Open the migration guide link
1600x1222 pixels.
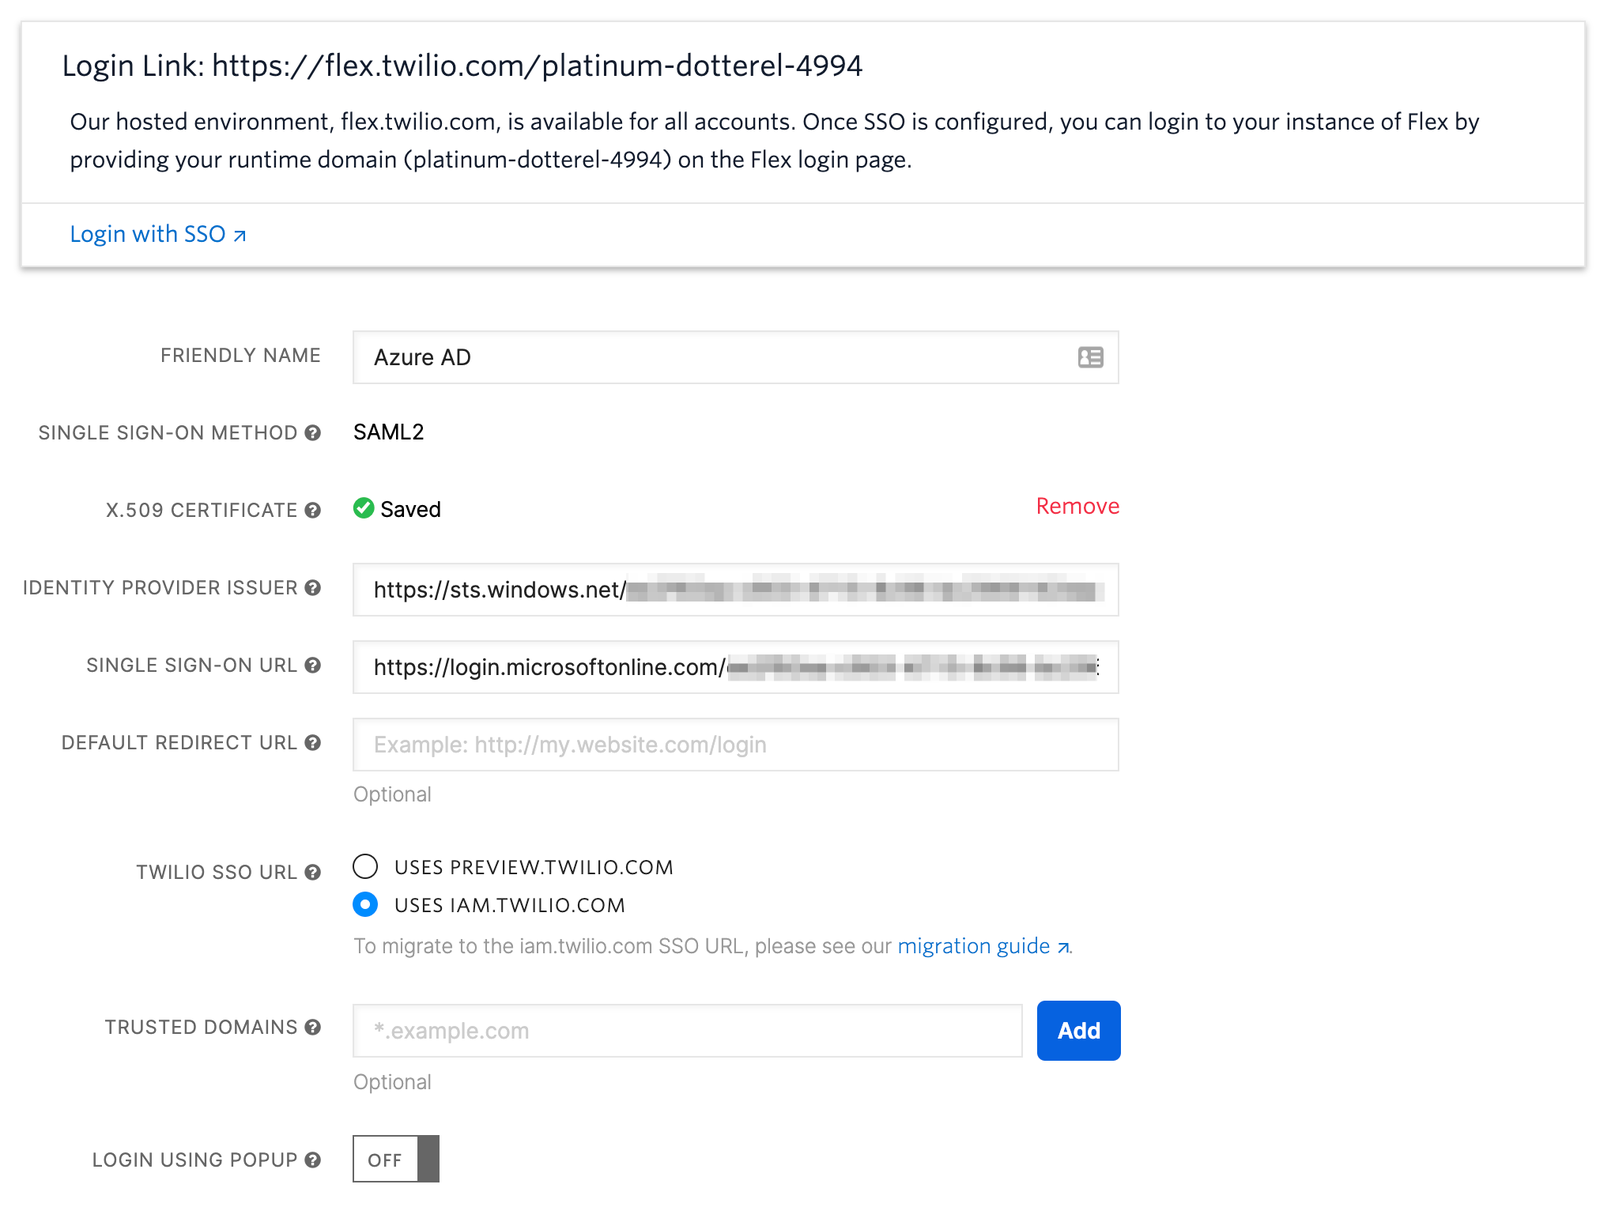[x=982, y=946]
